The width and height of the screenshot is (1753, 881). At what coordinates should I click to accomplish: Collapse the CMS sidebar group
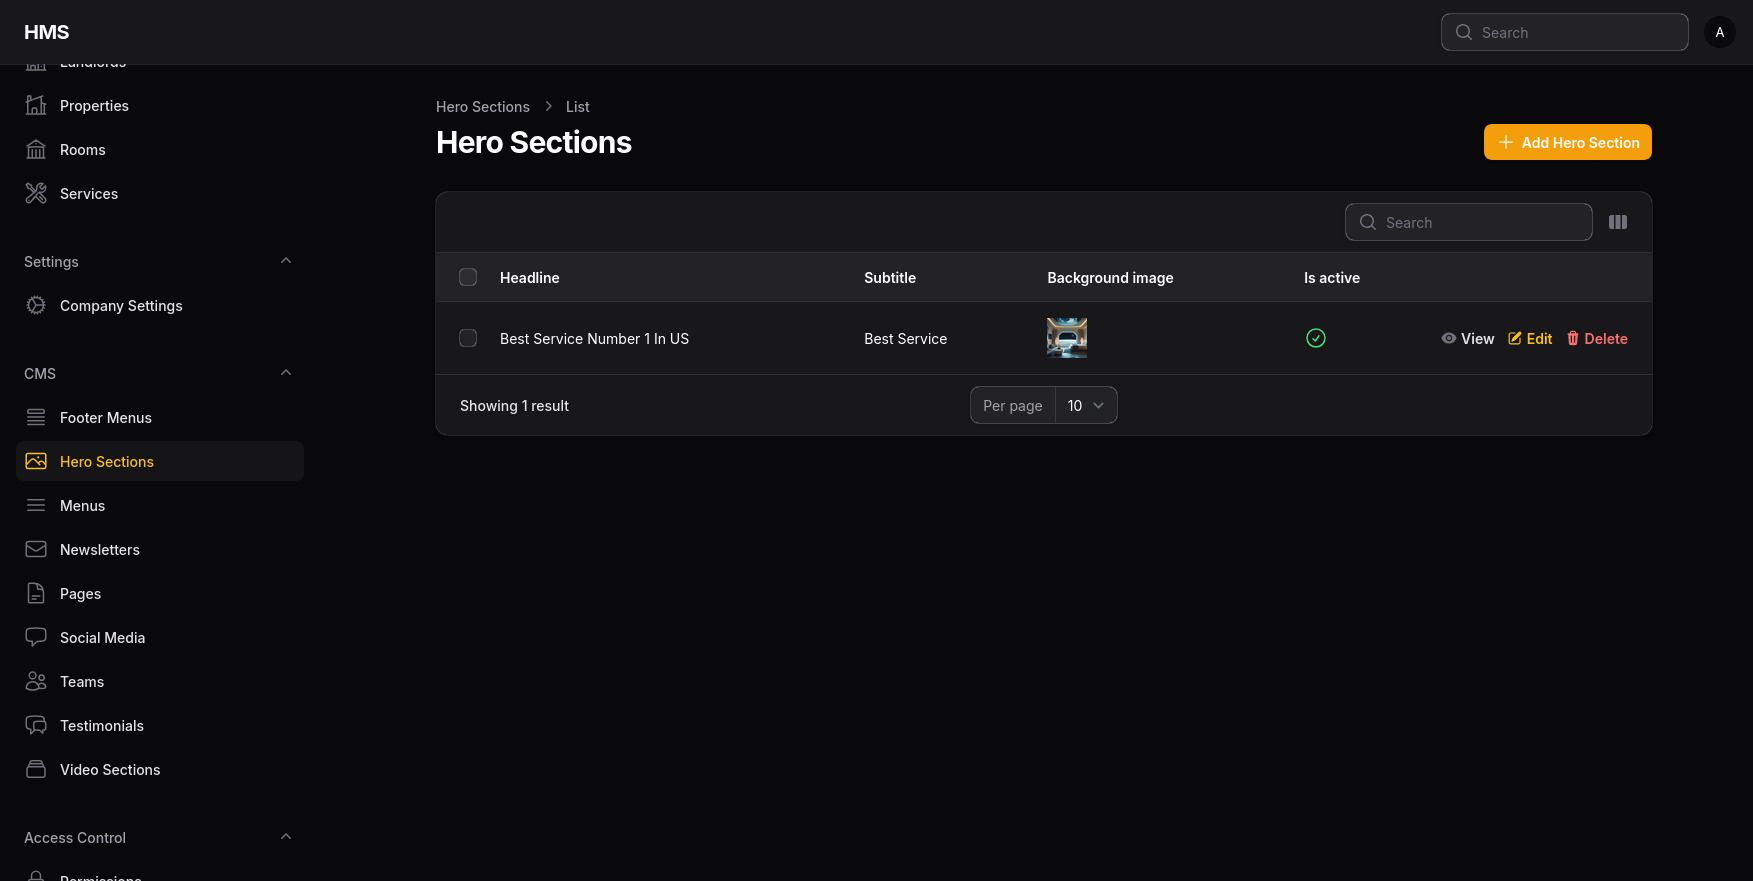pyautogui.click(x=286, y=373)
